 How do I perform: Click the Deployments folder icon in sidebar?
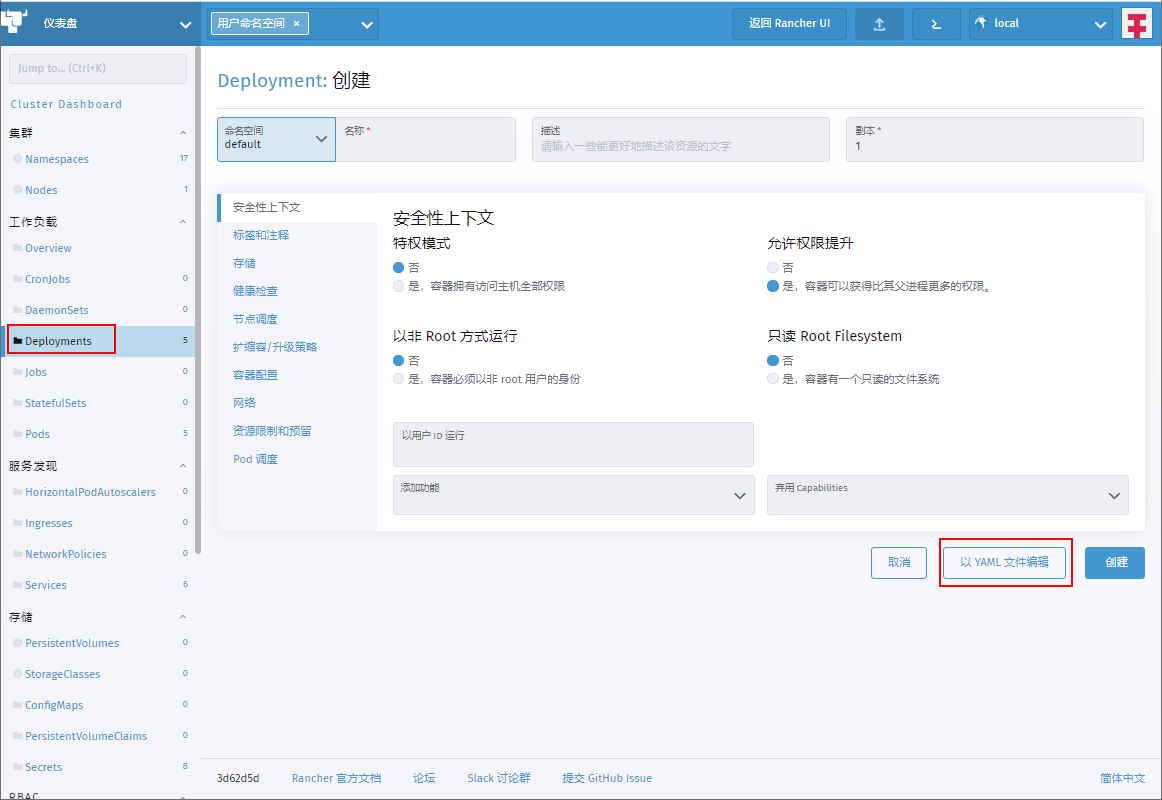pyautogui.click(x=17, y=341)
